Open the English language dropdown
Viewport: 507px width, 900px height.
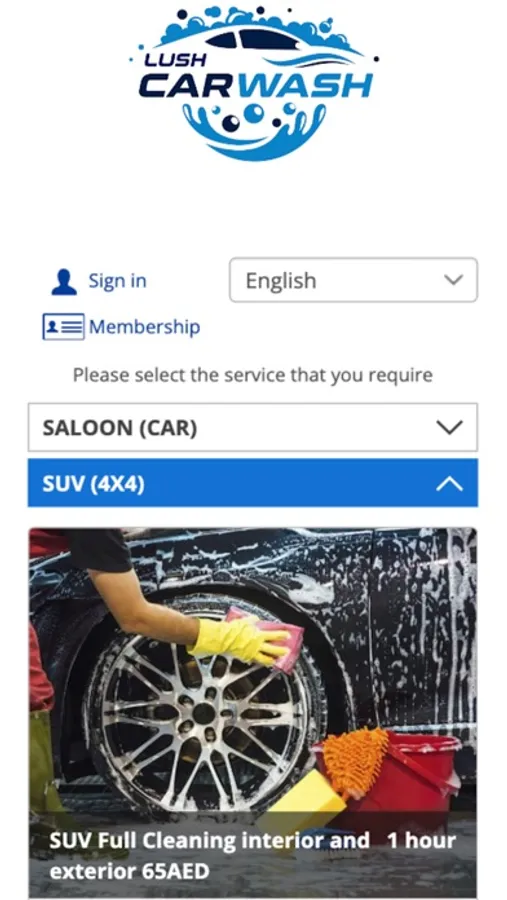(x=353, y=280)
